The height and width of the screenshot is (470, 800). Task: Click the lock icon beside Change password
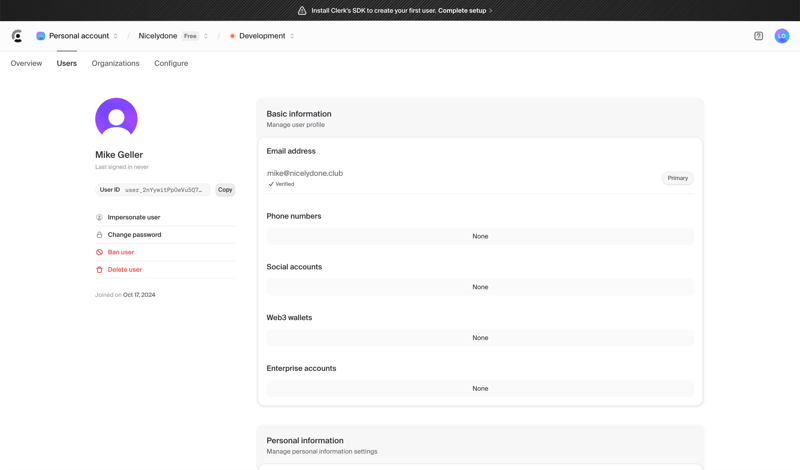pyautogui.click(x=99, y=235)
